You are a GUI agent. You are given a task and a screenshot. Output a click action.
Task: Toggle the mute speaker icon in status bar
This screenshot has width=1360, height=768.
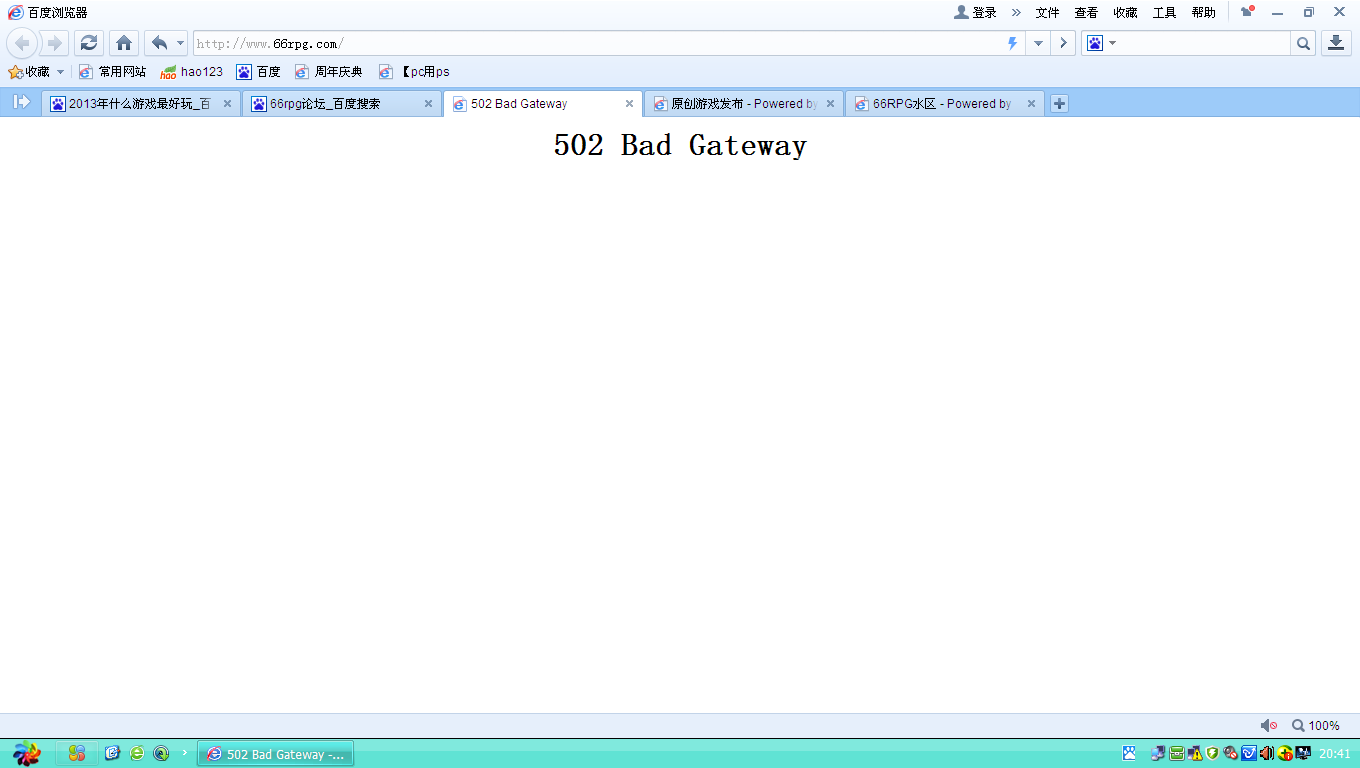(x=1268, y=725)
